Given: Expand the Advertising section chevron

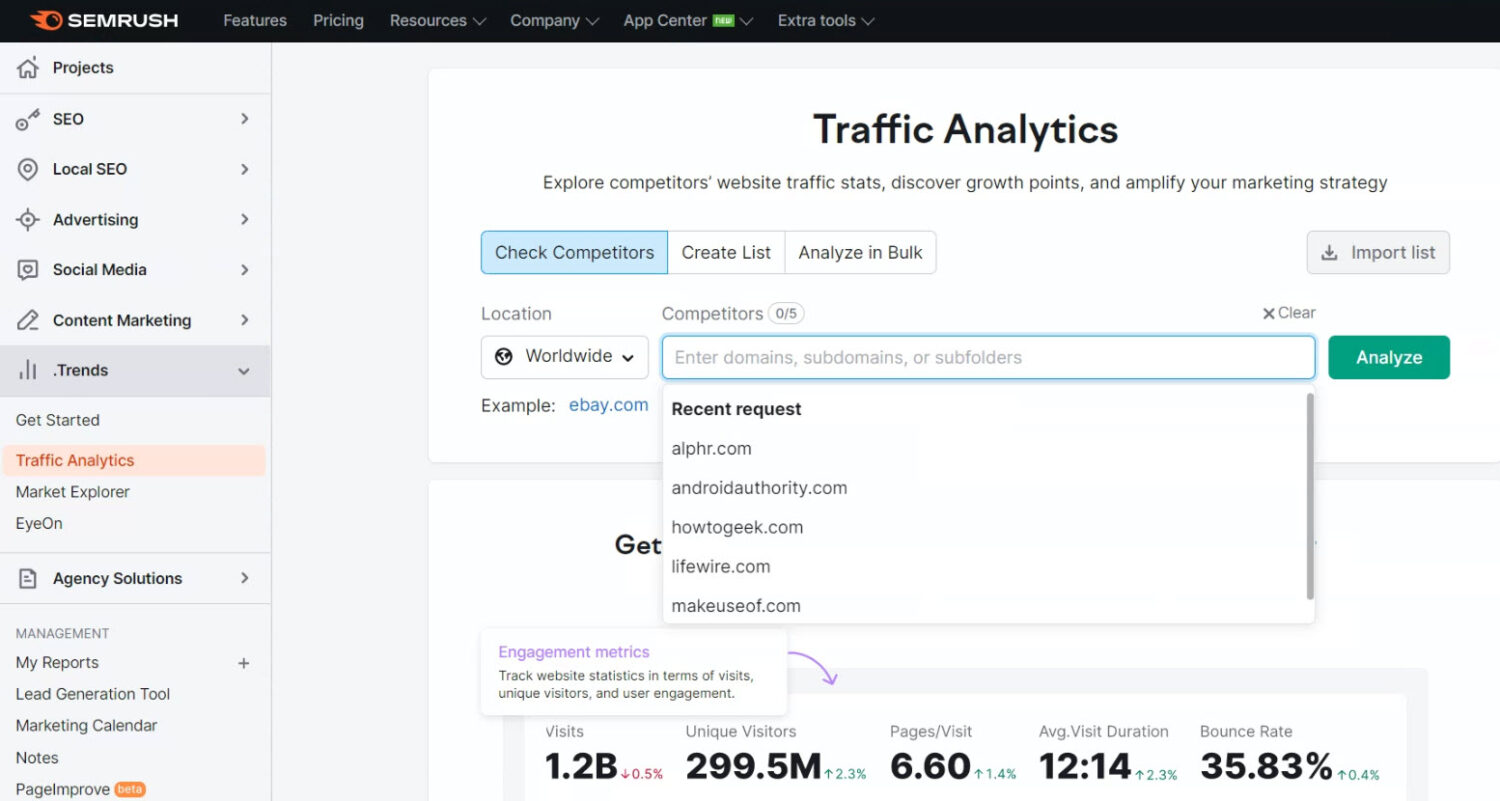Looking at the screenshot, I should [244, 220].
